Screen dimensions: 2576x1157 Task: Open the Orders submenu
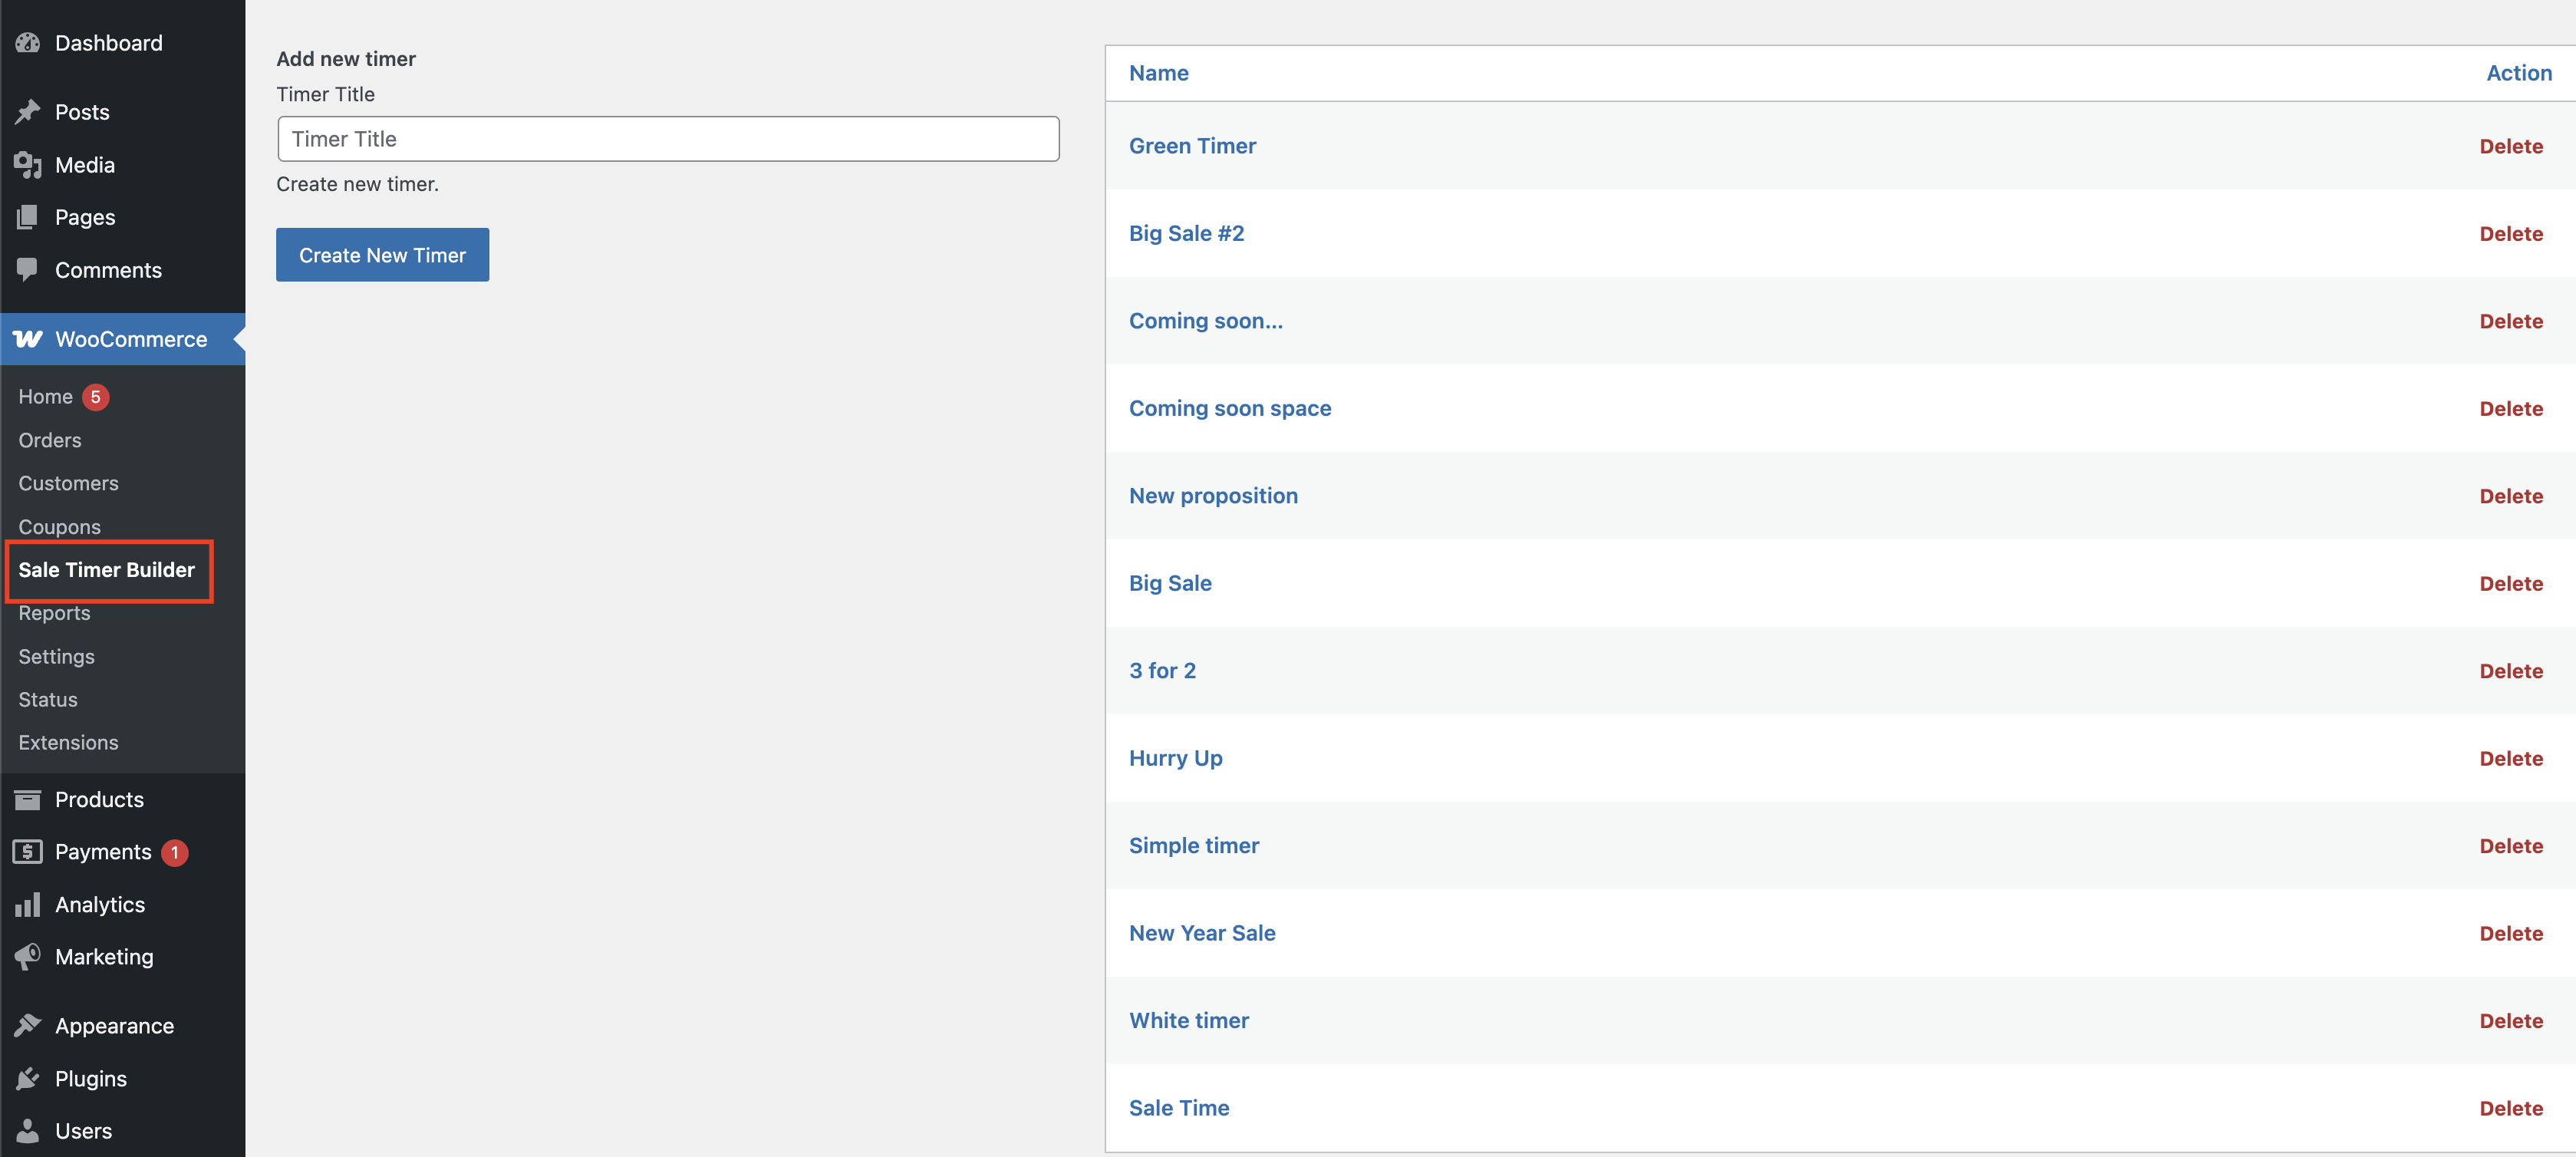50,440
